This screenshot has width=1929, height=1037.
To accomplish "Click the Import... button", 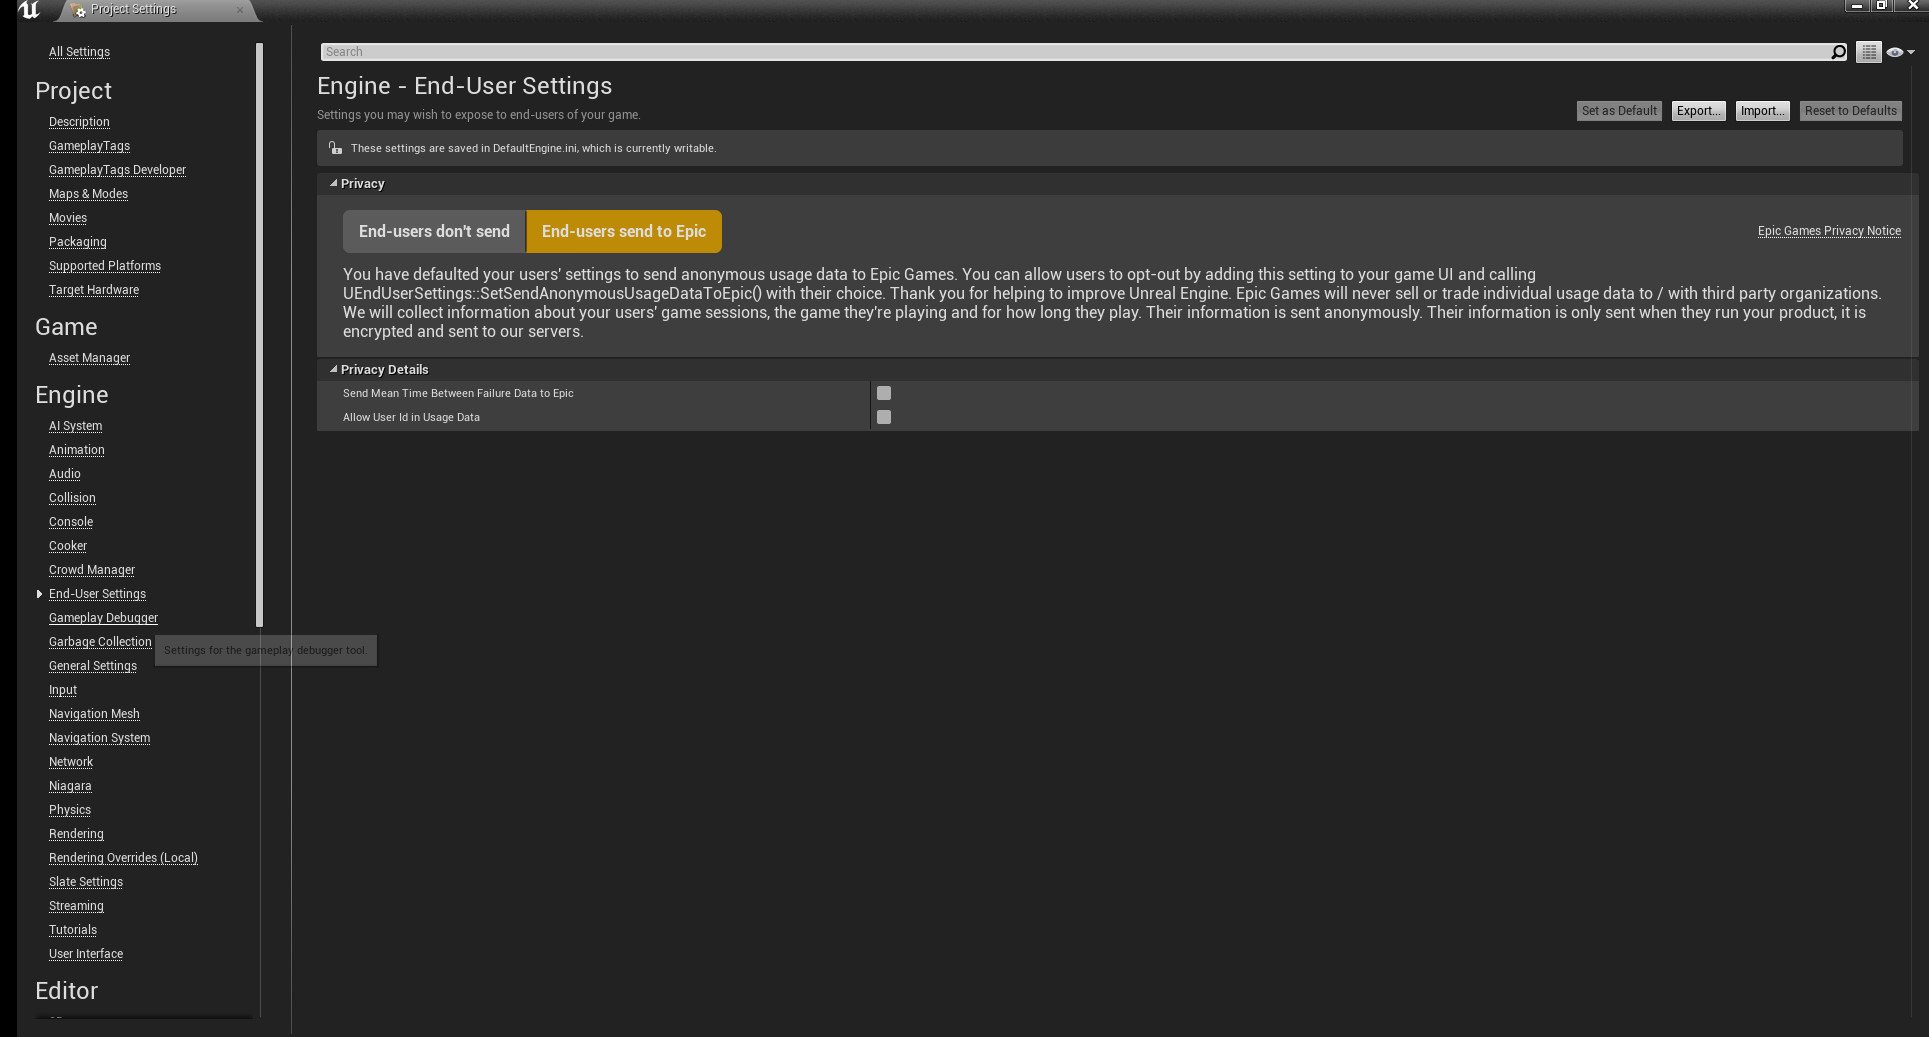I will (x=1762, y=111).
